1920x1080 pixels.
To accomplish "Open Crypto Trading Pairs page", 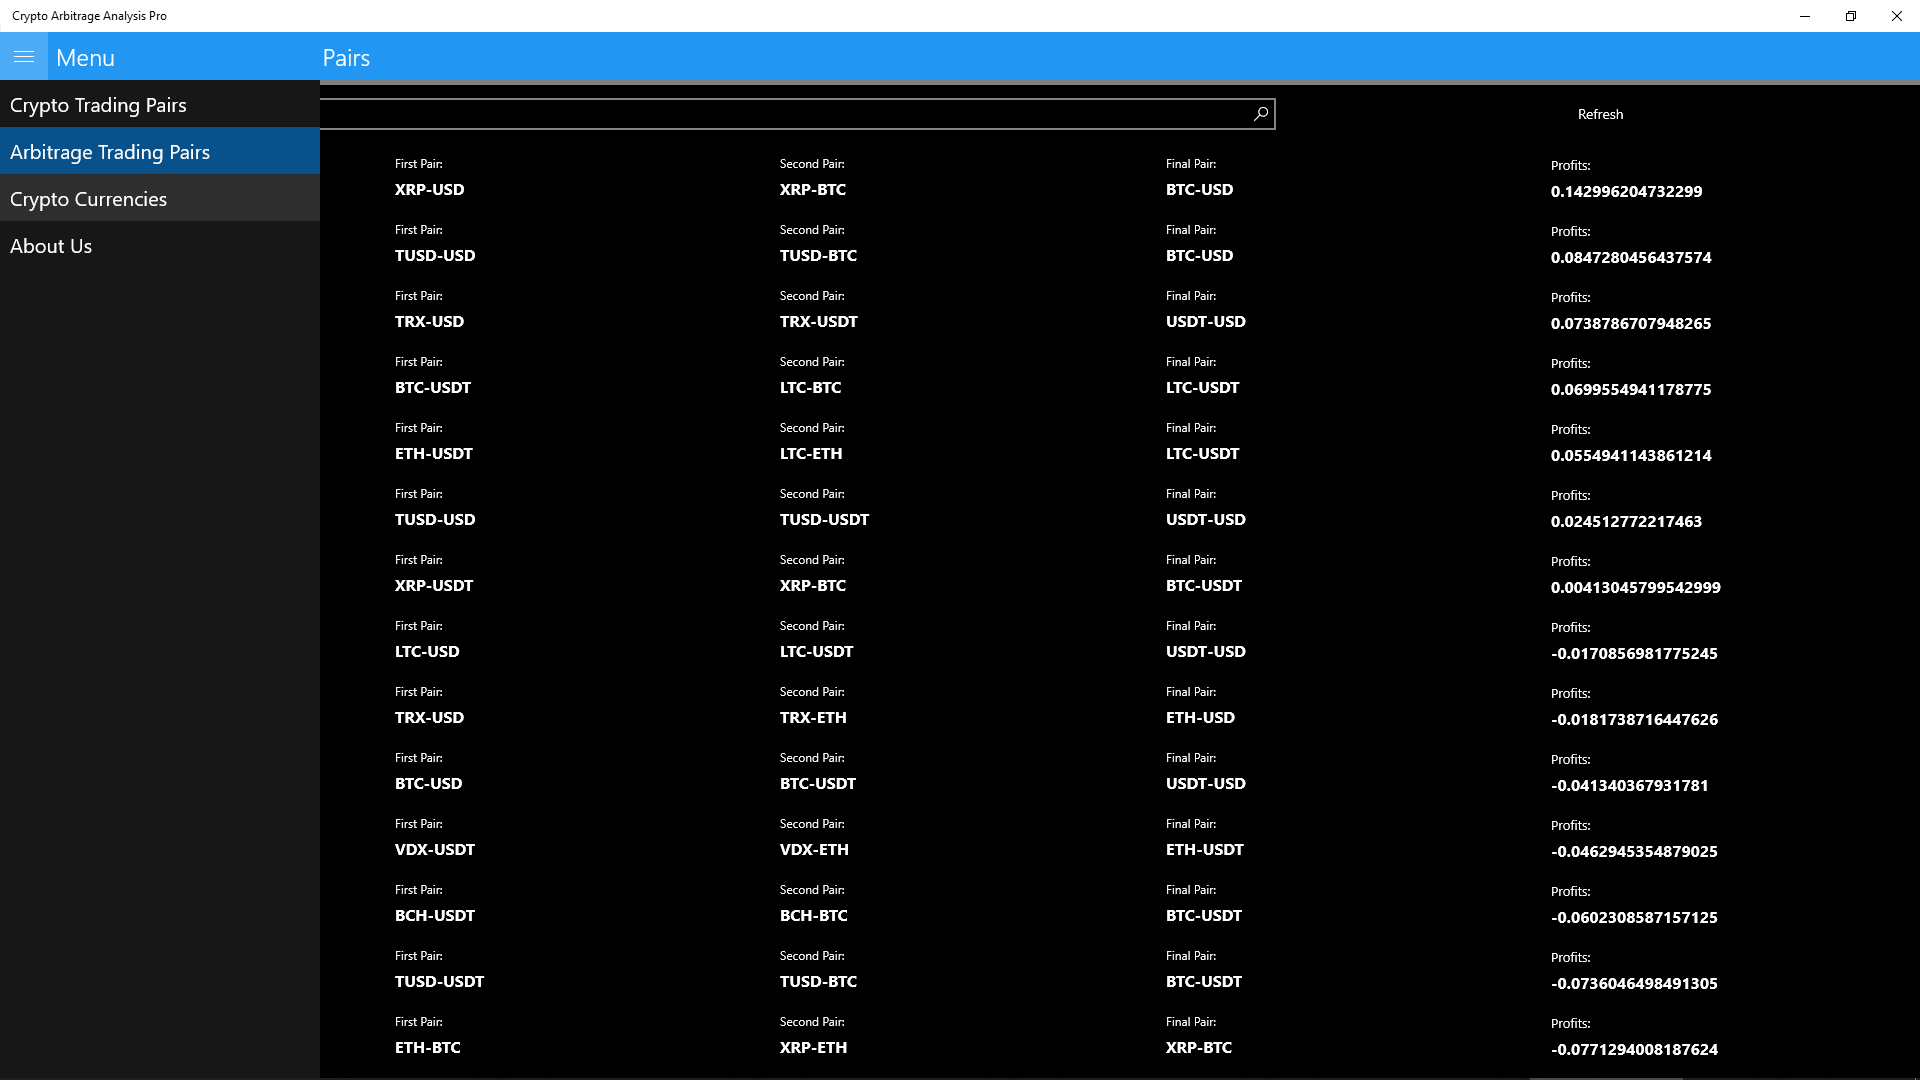I will (98, 105).
